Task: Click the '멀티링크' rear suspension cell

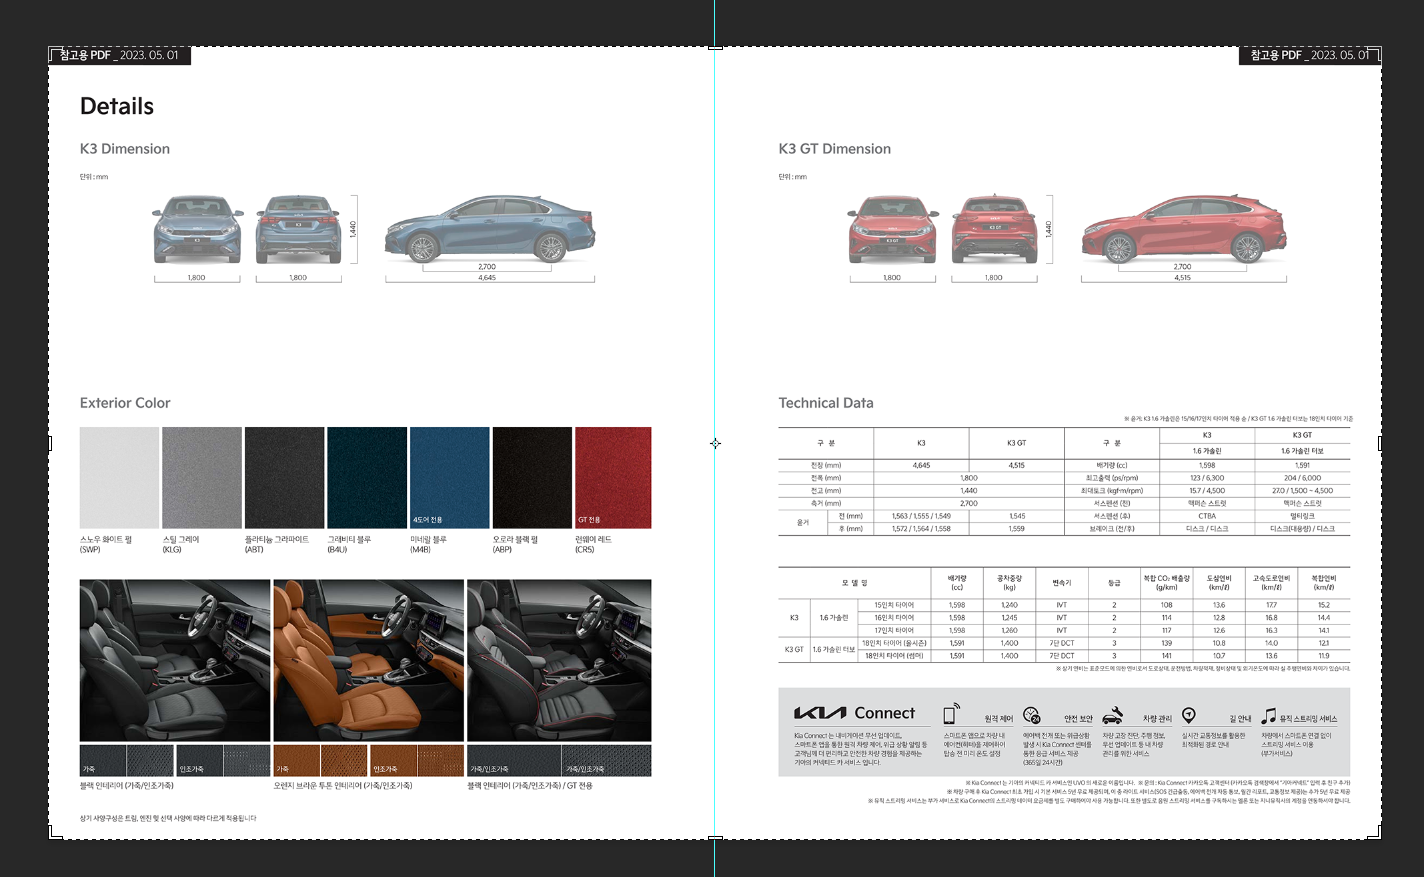Action: click(1302, 516)
